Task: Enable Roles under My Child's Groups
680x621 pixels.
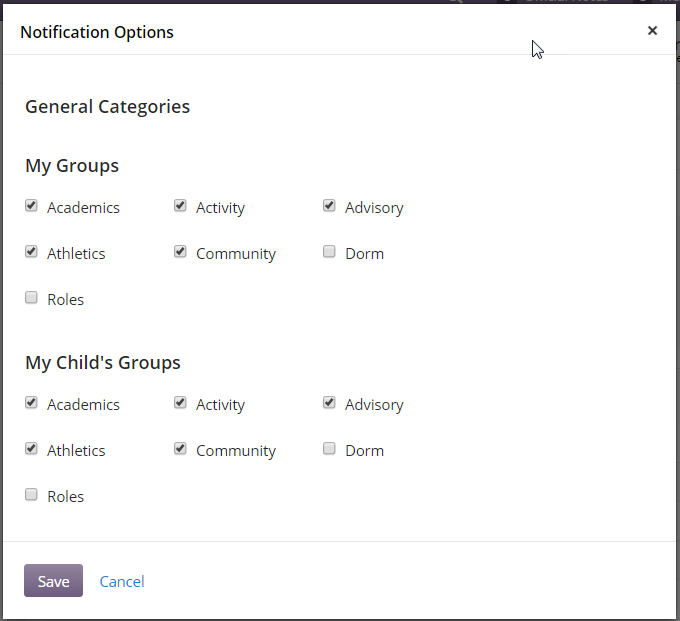Action: point(31,495)
